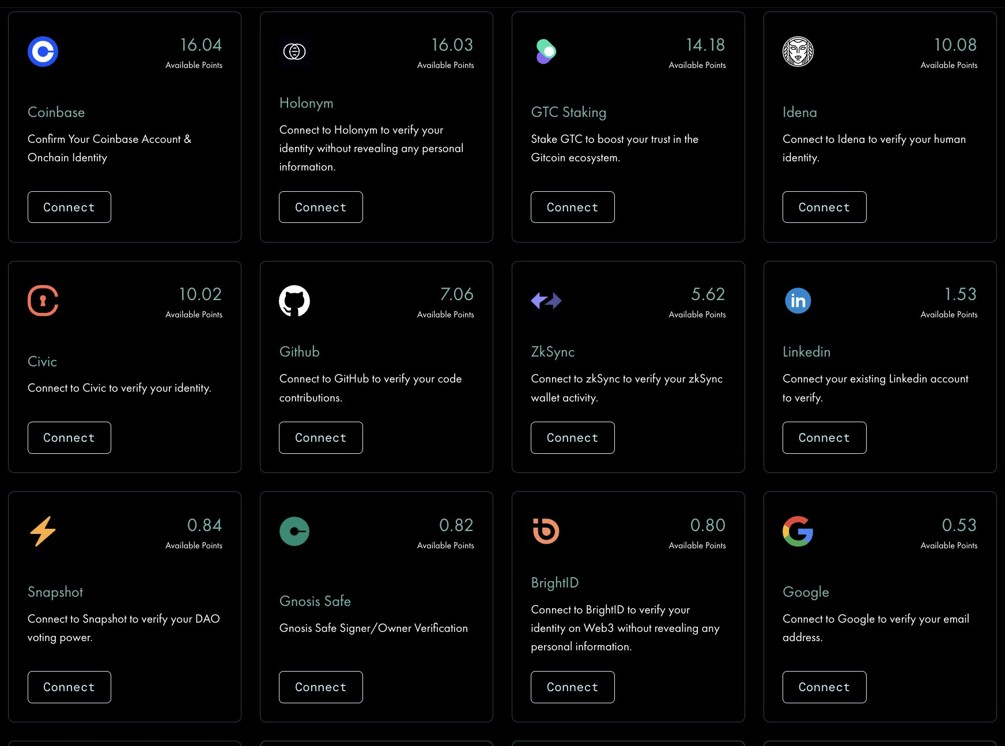
Task: Click 'Stake GTC to boost your trust' text
Action: 615,148
